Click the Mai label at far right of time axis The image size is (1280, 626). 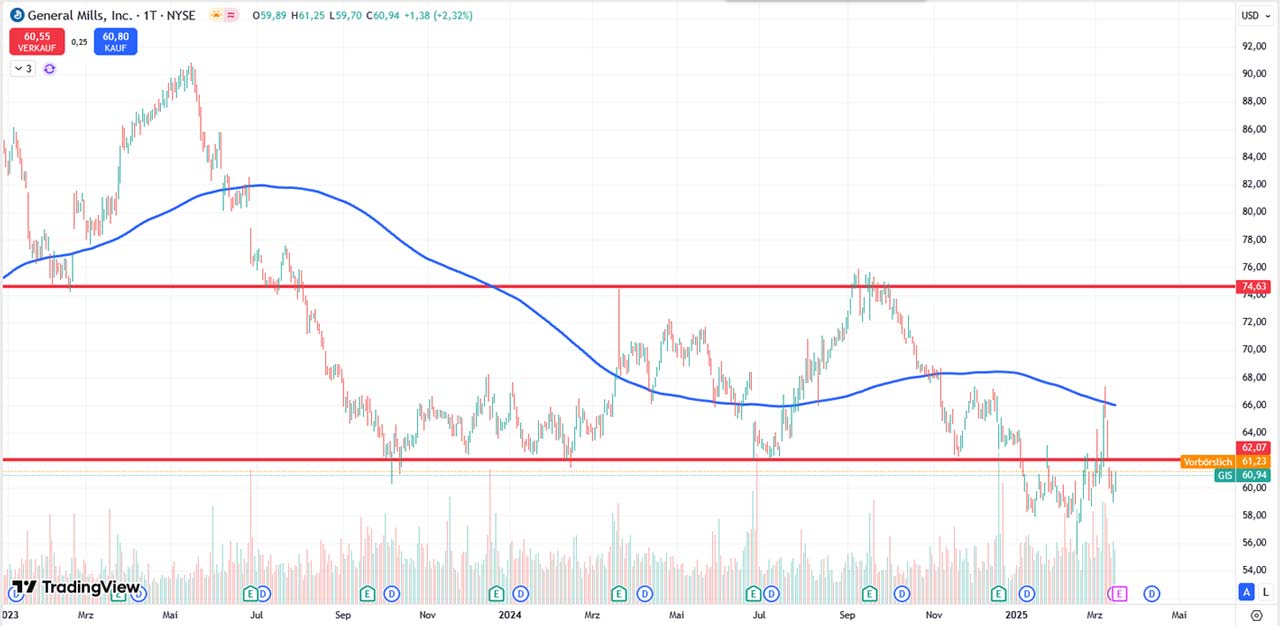(x=1180, y=613)
